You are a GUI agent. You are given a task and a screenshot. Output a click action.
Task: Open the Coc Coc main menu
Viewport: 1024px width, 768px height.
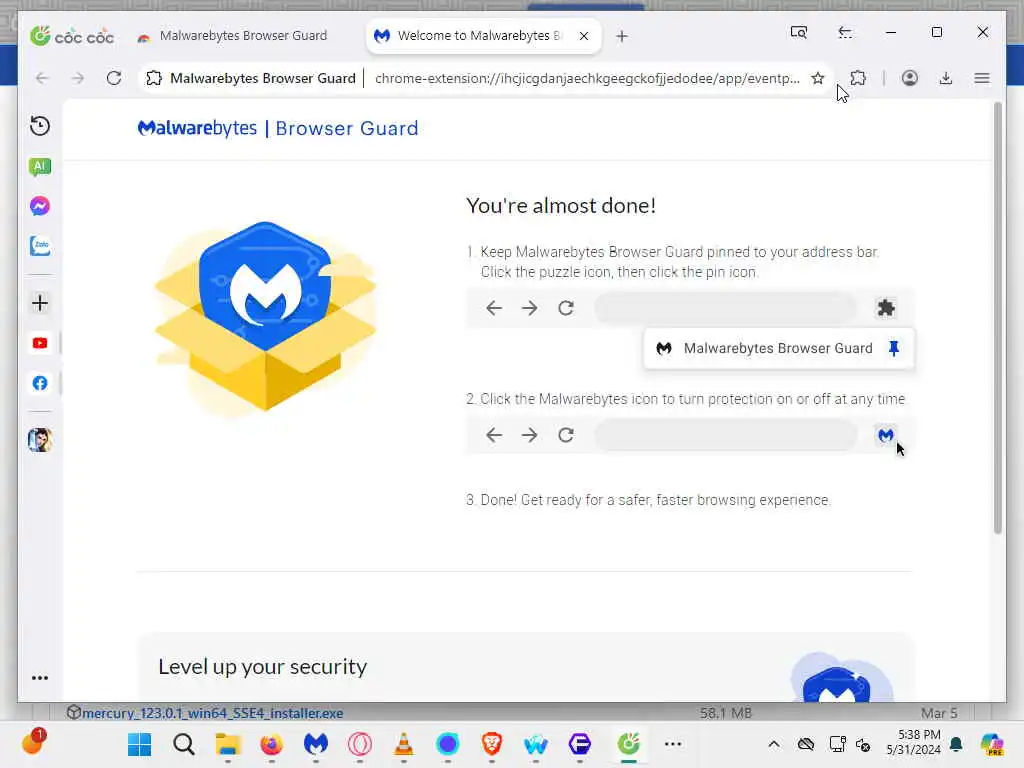982,78
